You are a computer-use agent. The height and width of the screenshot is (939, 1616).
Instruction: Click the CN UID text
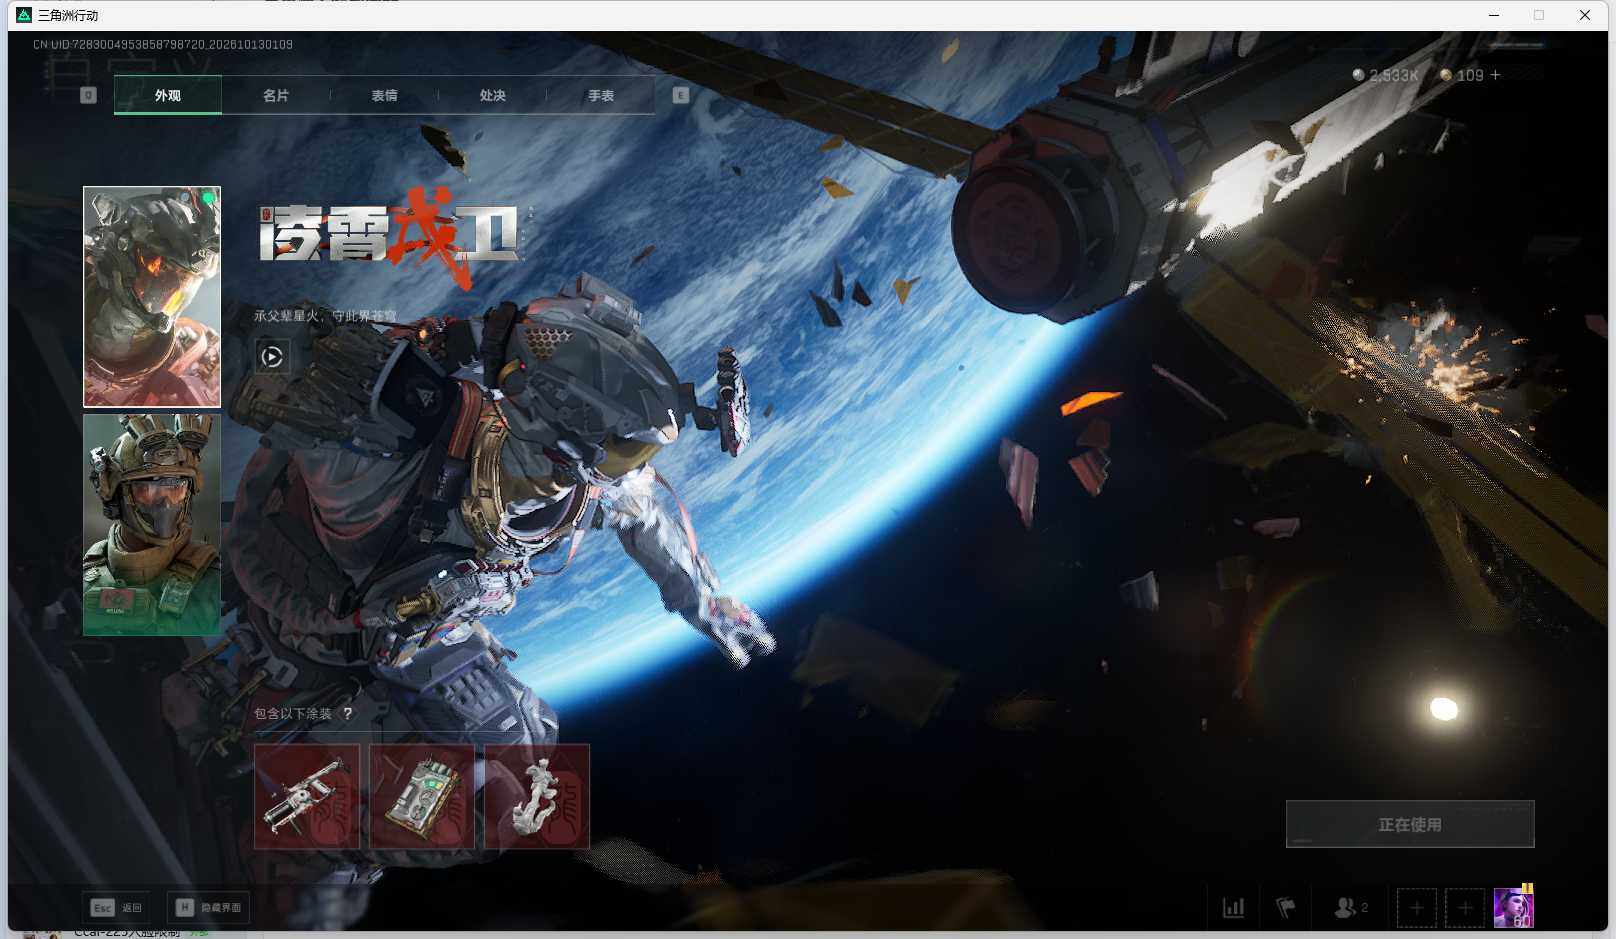[x=163, y=45]
